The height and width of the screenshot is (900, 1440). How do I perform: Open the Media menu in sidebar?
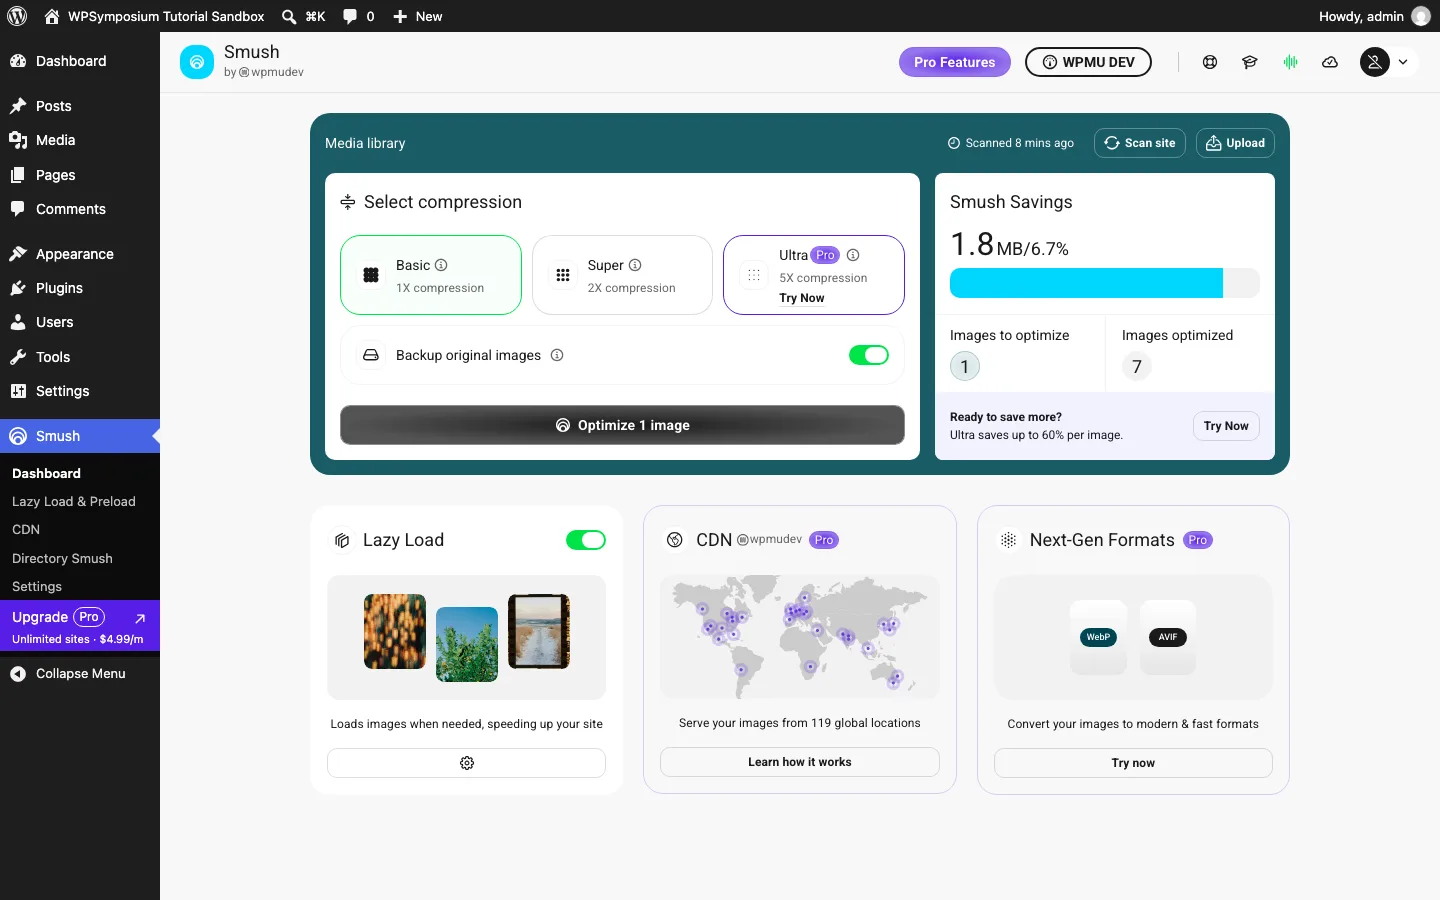(x=80, y=140)
